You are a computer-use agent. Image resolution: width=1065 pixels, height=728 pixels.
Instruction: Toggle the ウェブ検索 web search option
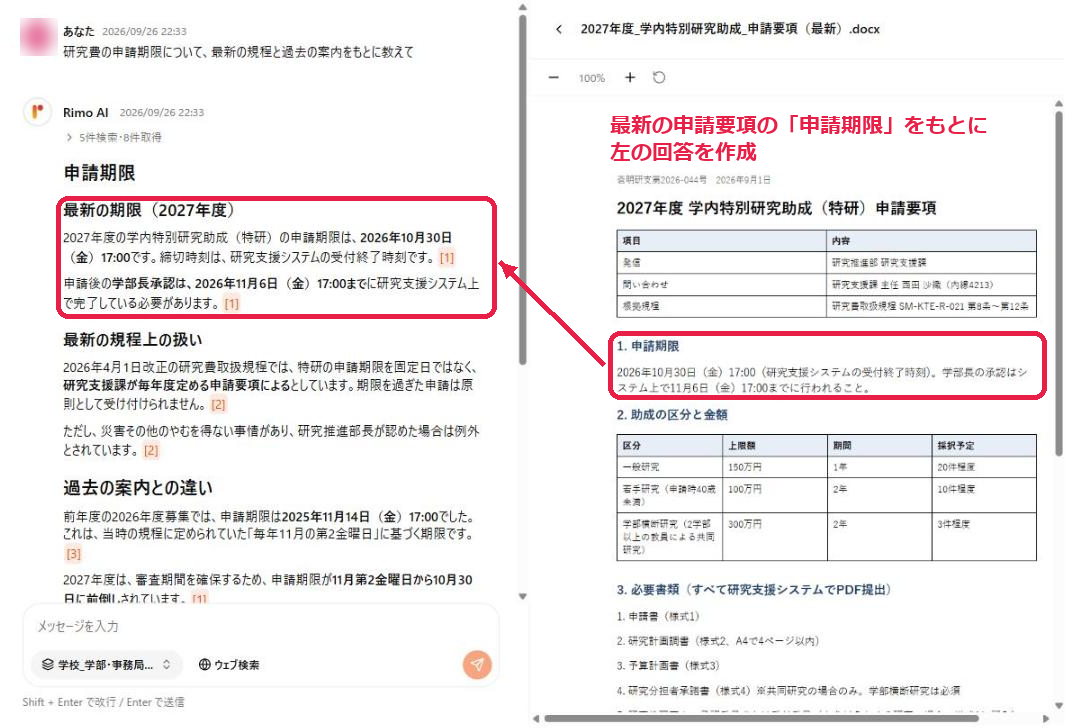click(229, 665)
